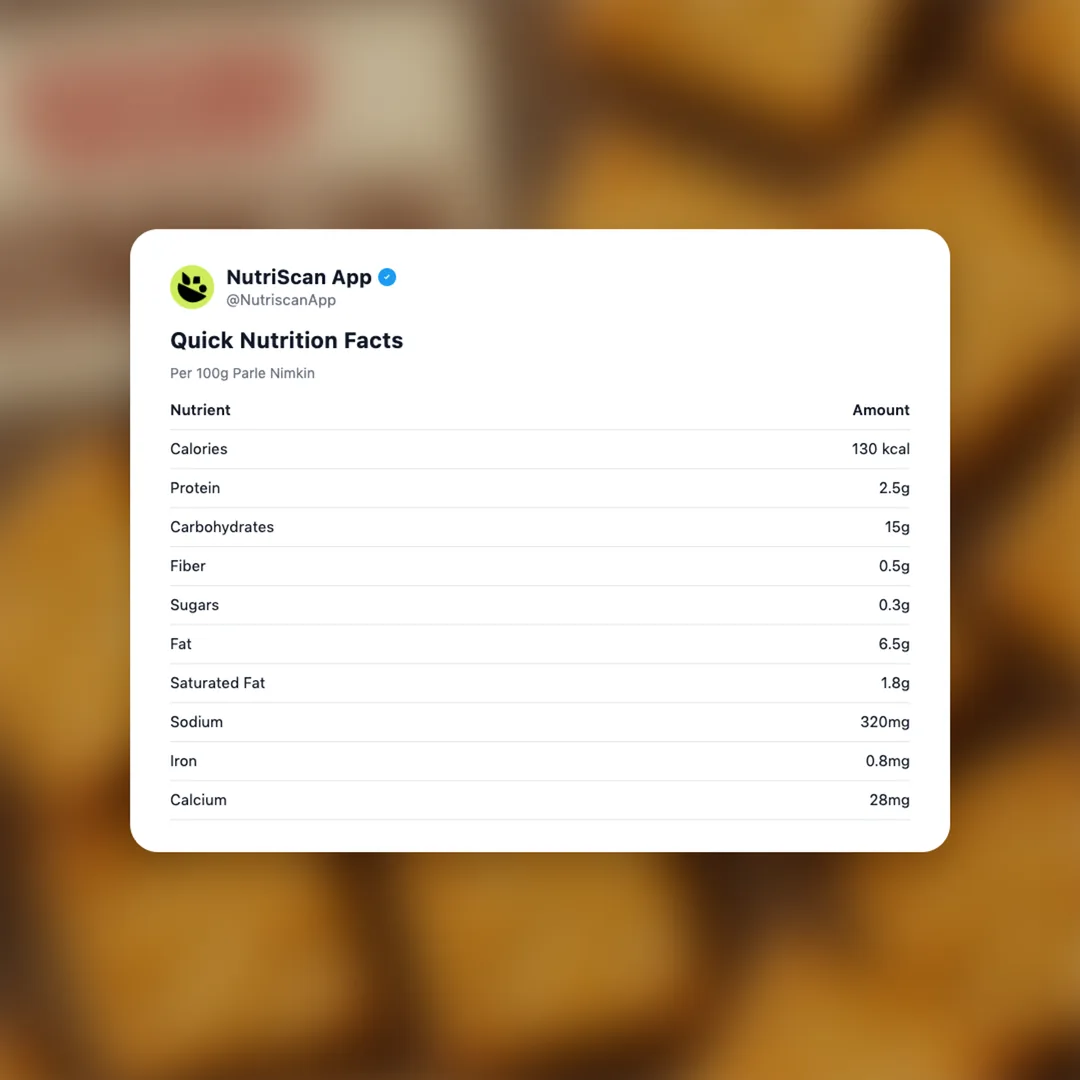Click the NutriScan App profile avatar
The height and width of the screenshot is (1080, 1080).
tap(192, 287)
